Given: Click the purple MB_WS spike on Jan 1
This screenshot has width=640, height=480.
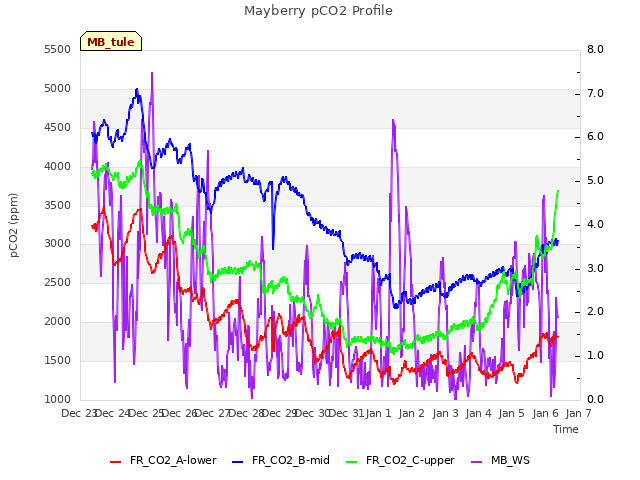Looking at the screenshot, I should pos(393,120).
